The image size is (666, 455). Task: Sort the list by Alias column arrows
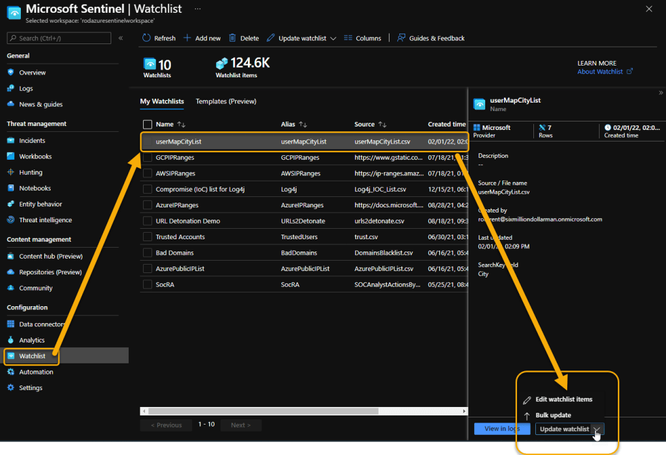[x=303, y=124]
